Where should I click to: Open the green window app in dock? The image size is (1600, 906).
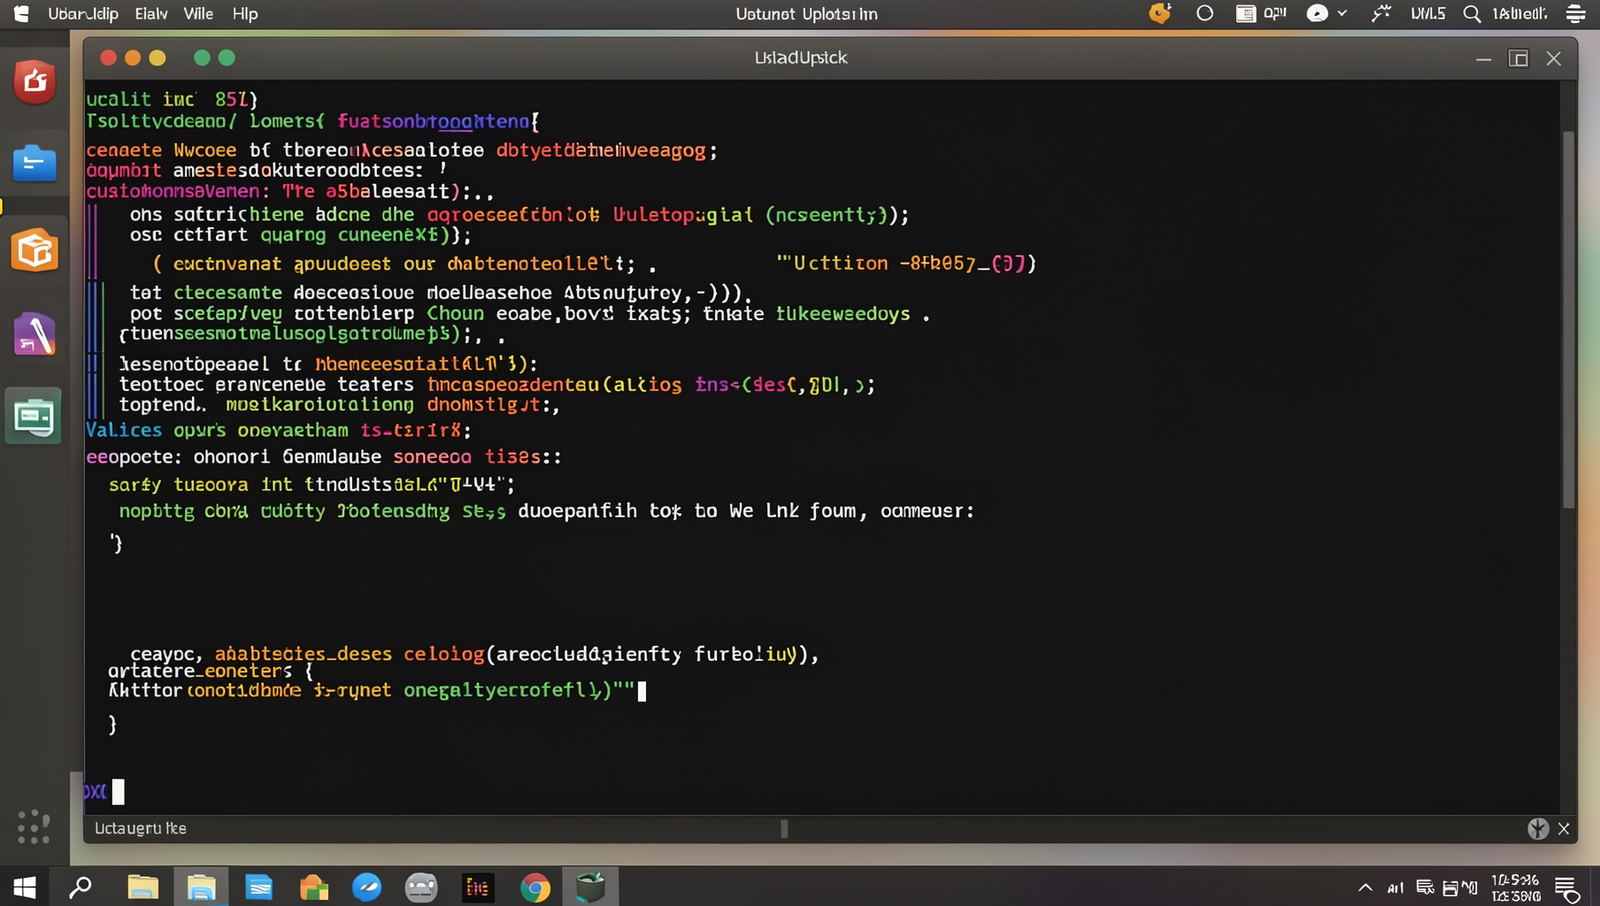pos(34,416)
